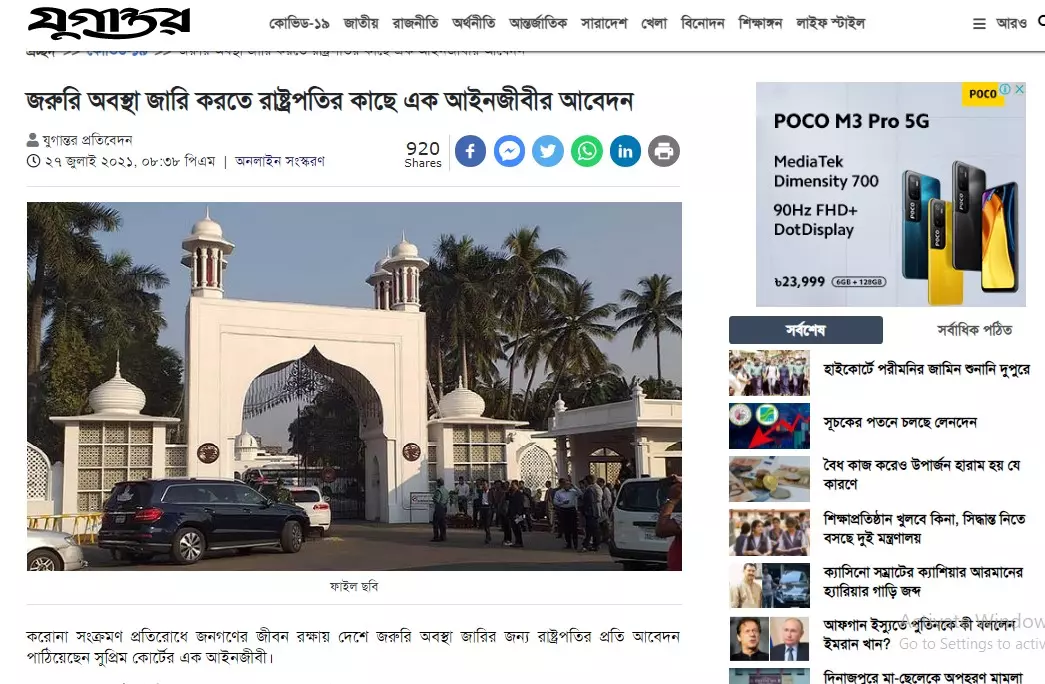Click coins thumbnail for উপার্জন হারাম story
Viewport: 1045px width, 684px height.
click(x=769, y=479)
